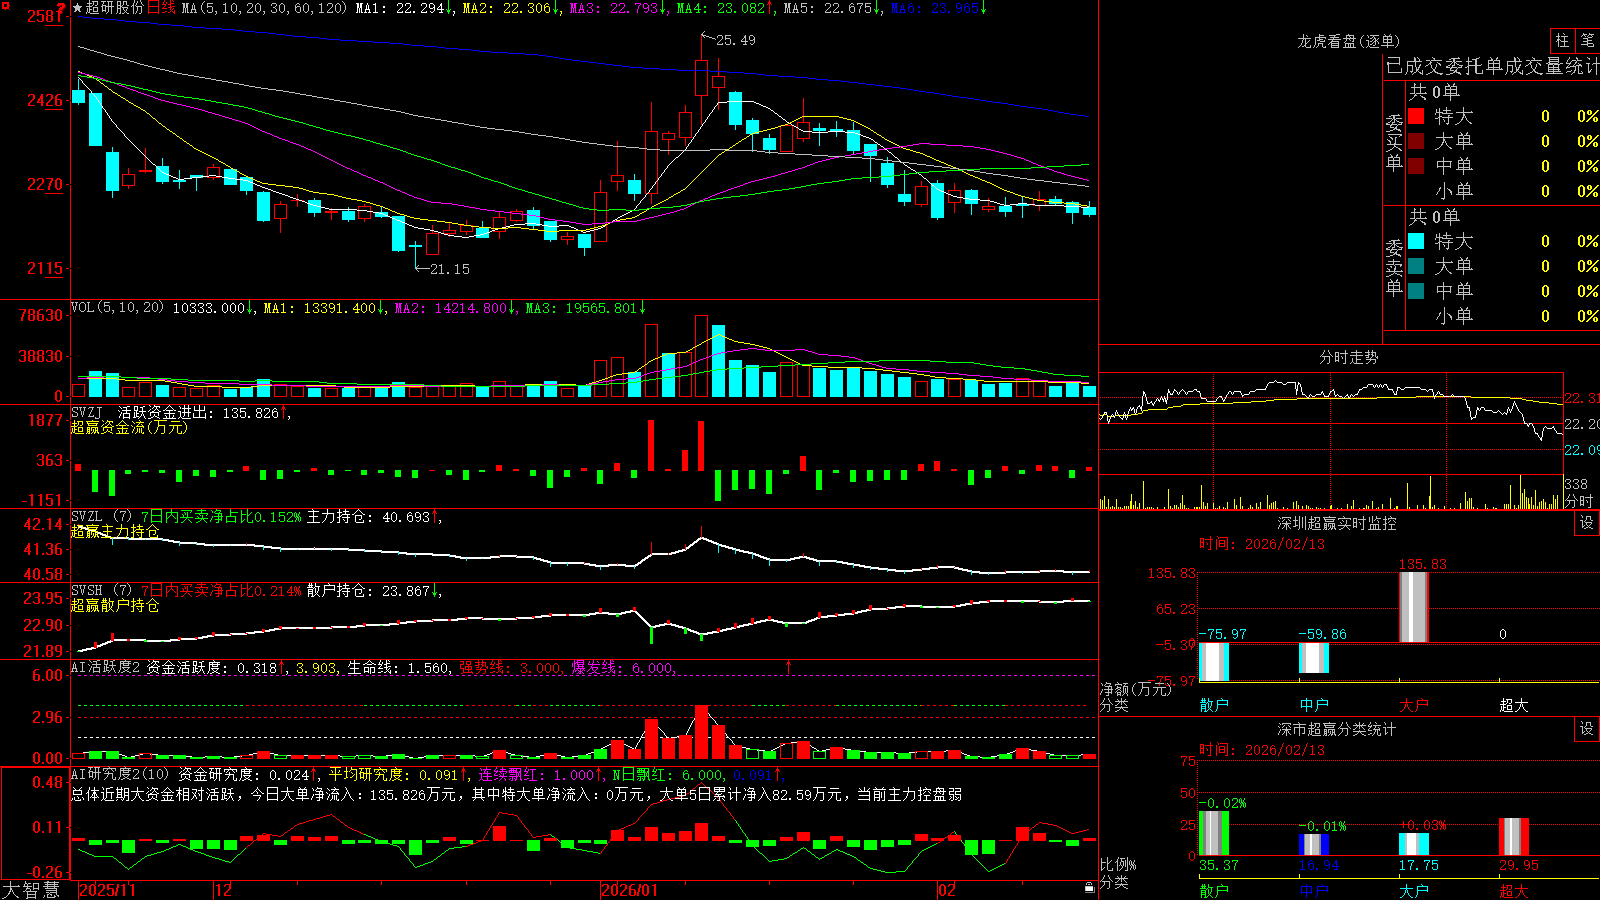Click the -75.97 散户 bar
This screenshot has width=1600, height=900.
pyautogui.click(x=1214, y=662)
